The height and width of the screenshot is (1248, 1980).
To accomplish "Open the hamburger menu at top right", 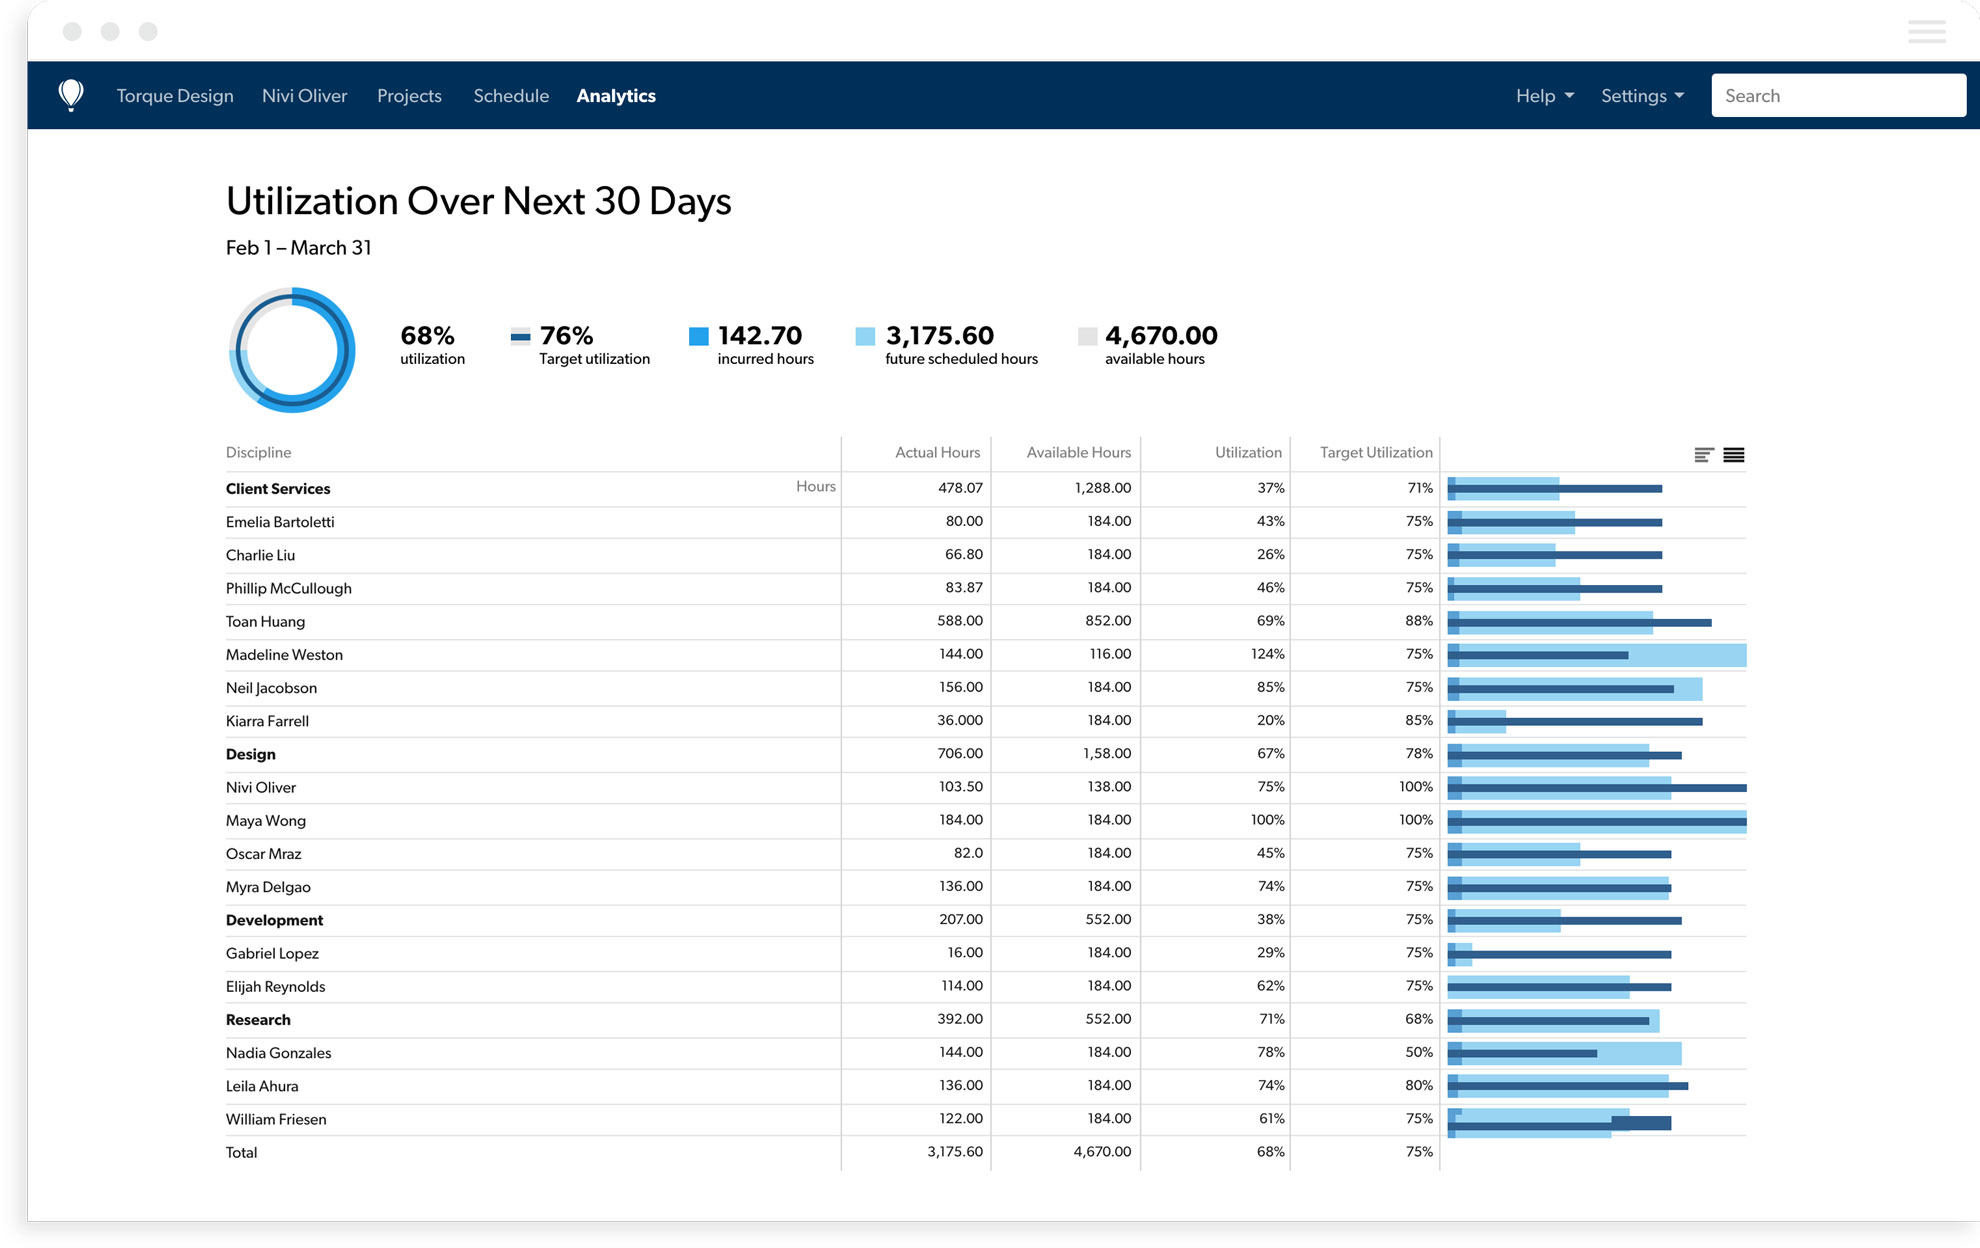I will (1926, 32).
